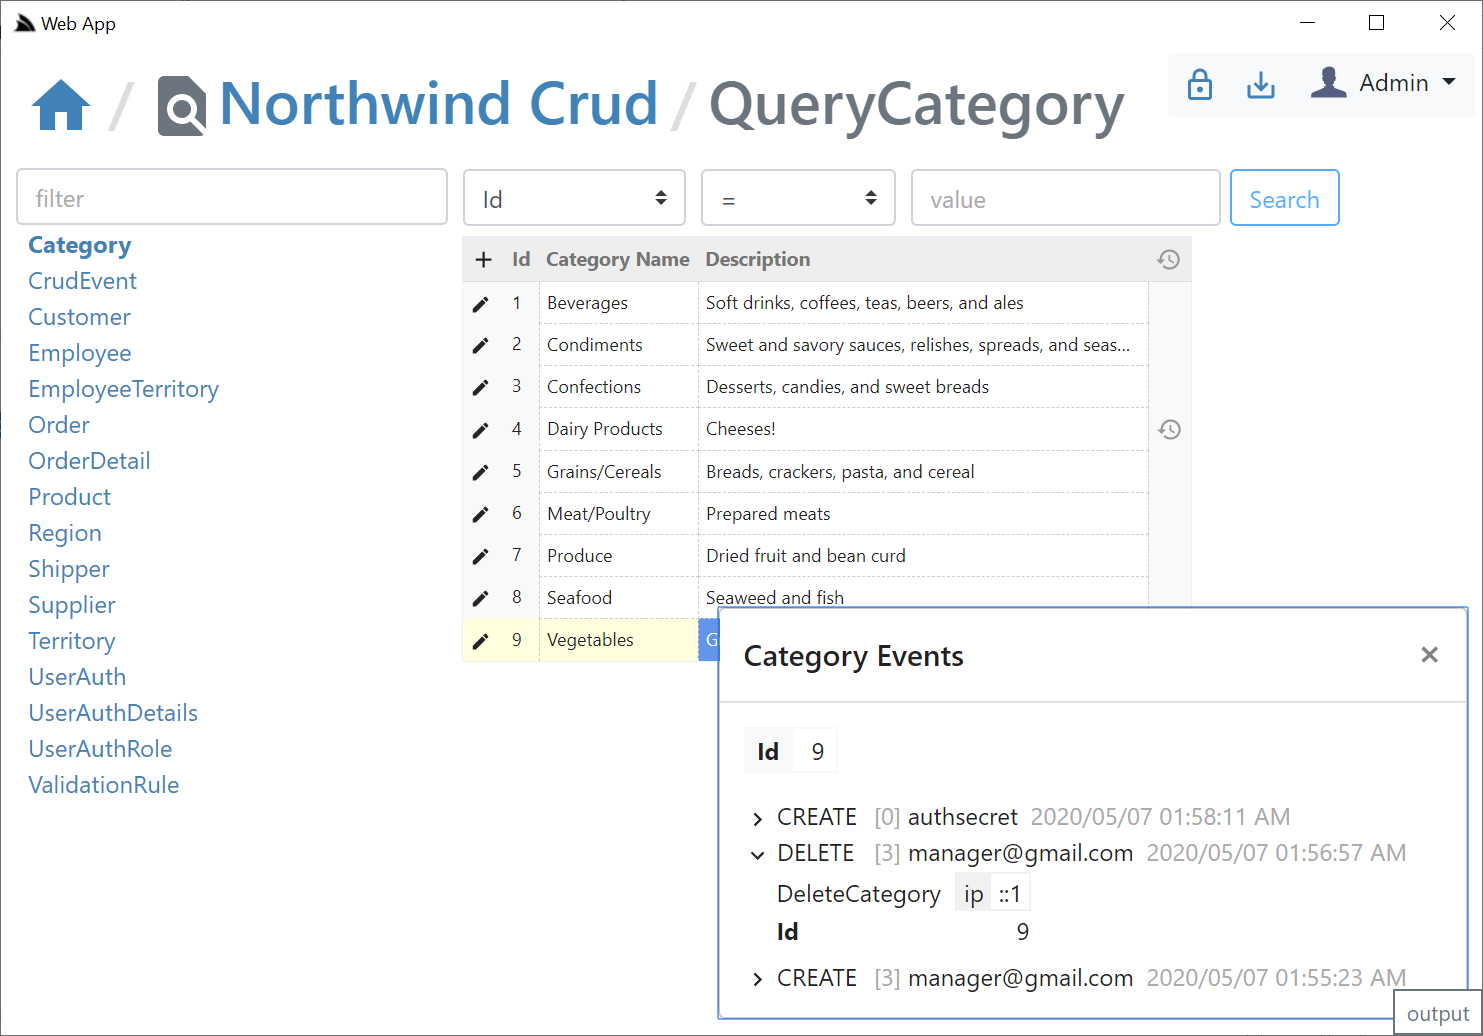Open the UserAuth table link
Screen dimensions: 1483x1036
coord(78,678)
